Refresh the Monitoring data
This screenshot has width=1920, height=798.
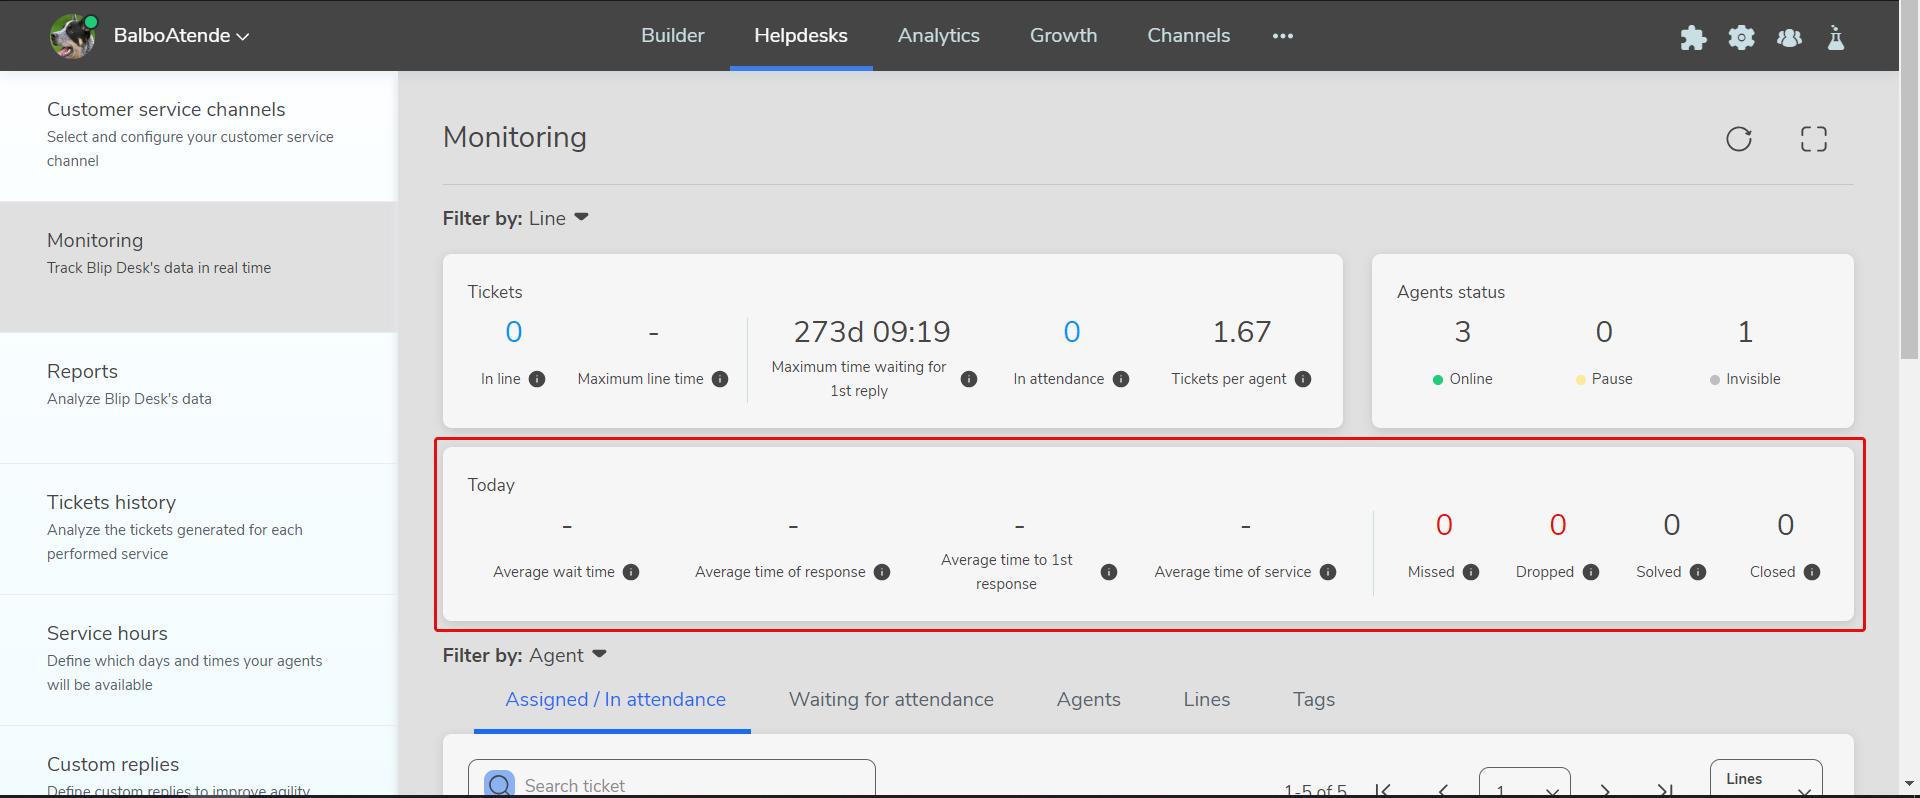point(1739,139)
